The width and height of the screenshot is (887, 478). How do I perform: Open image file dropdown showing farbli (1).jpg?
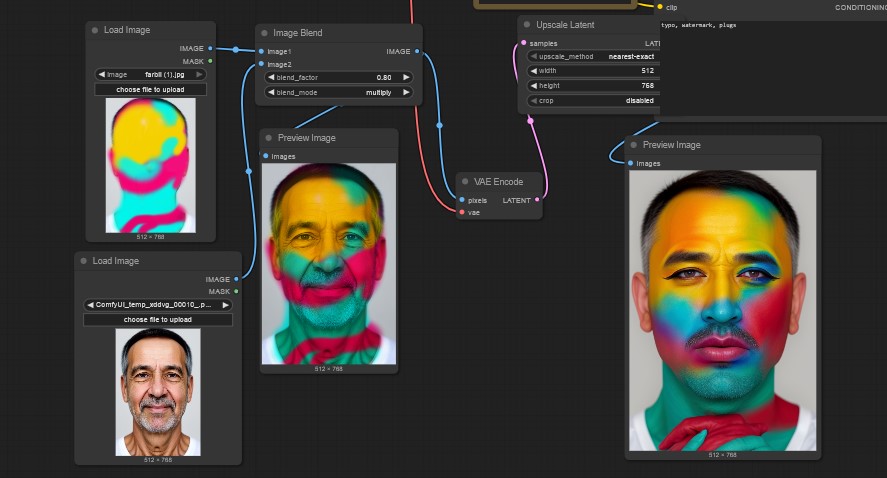coord(150,75)
